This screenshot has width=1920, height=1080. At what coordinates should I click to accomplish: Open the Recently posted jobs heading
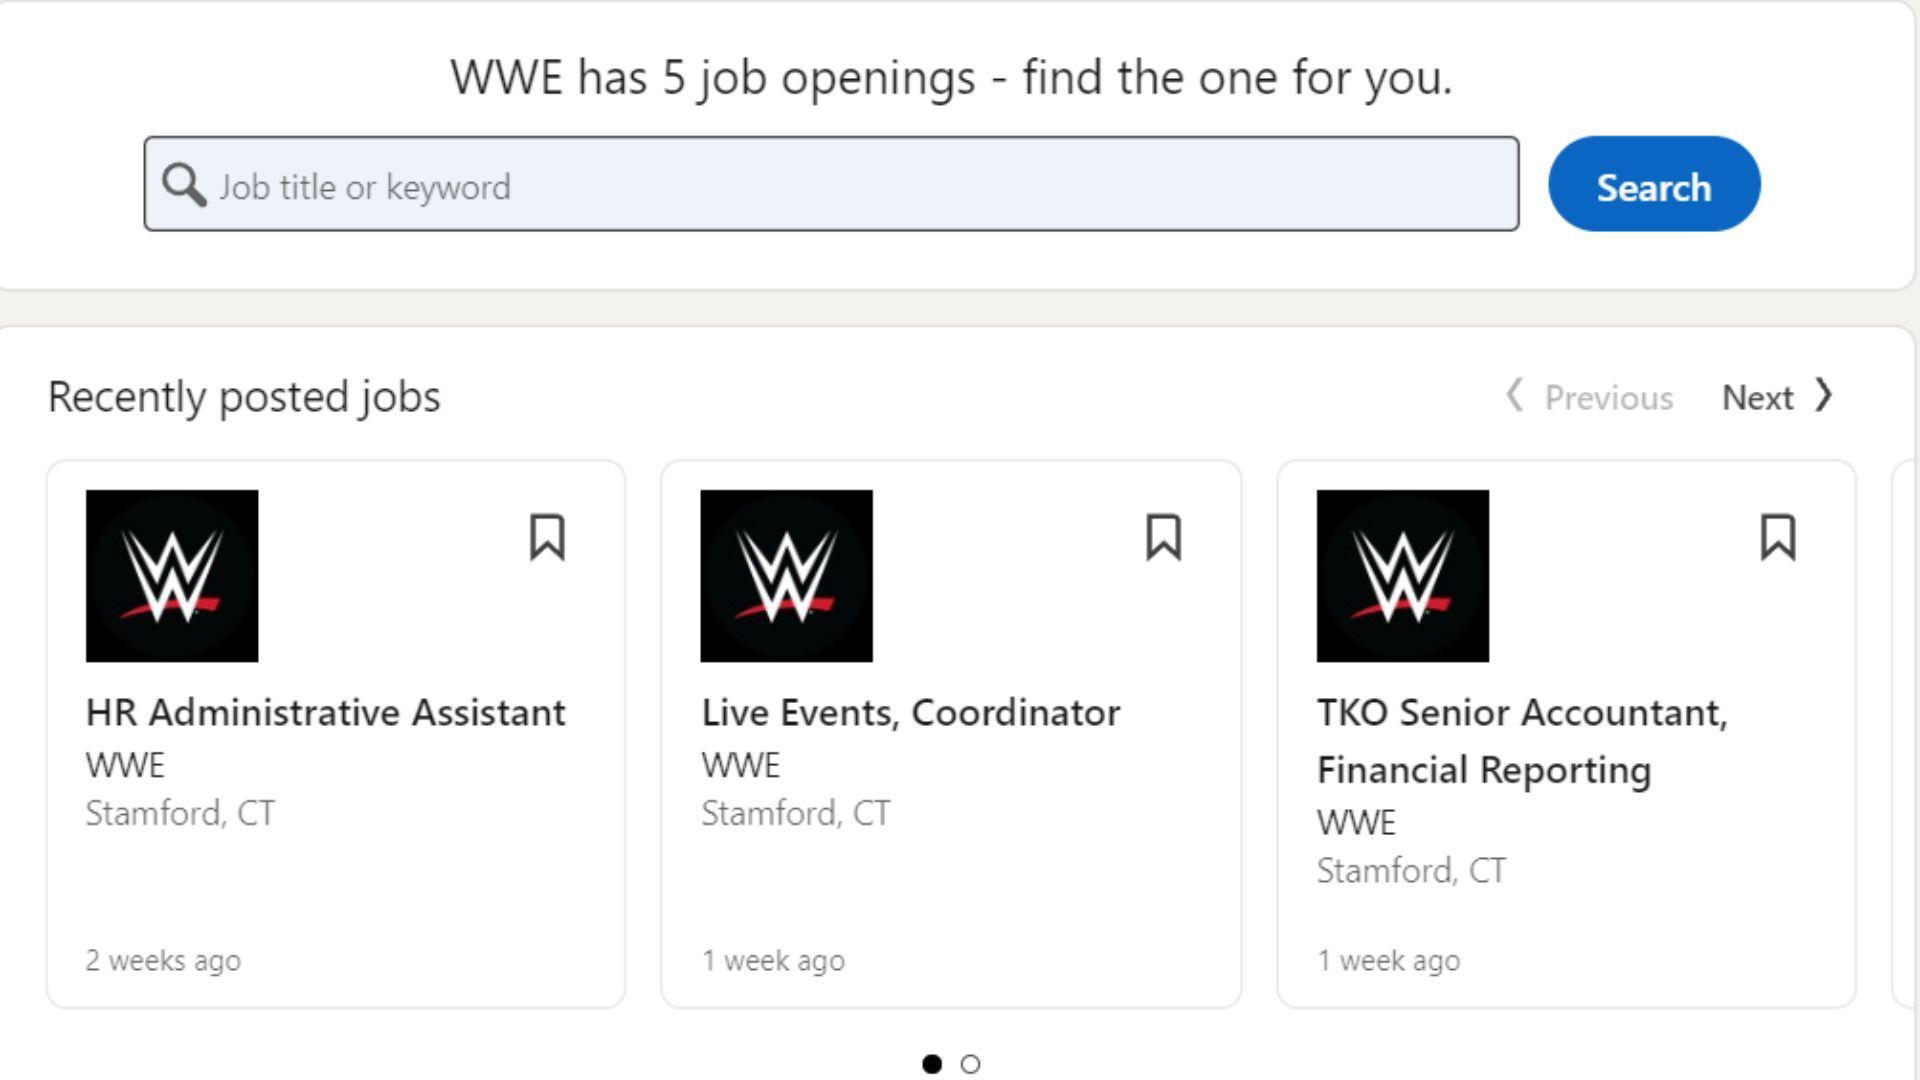[x=244, y=395]
